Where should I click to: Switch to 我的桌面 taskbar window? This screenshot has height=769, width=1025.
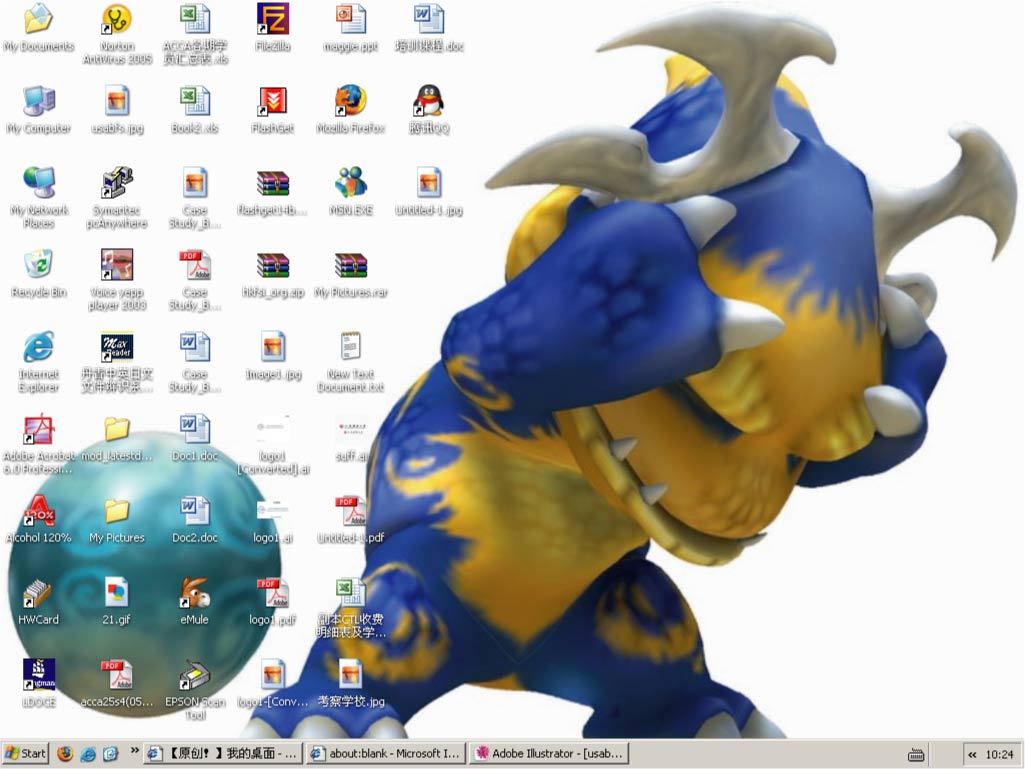click(x=224, y=753)
